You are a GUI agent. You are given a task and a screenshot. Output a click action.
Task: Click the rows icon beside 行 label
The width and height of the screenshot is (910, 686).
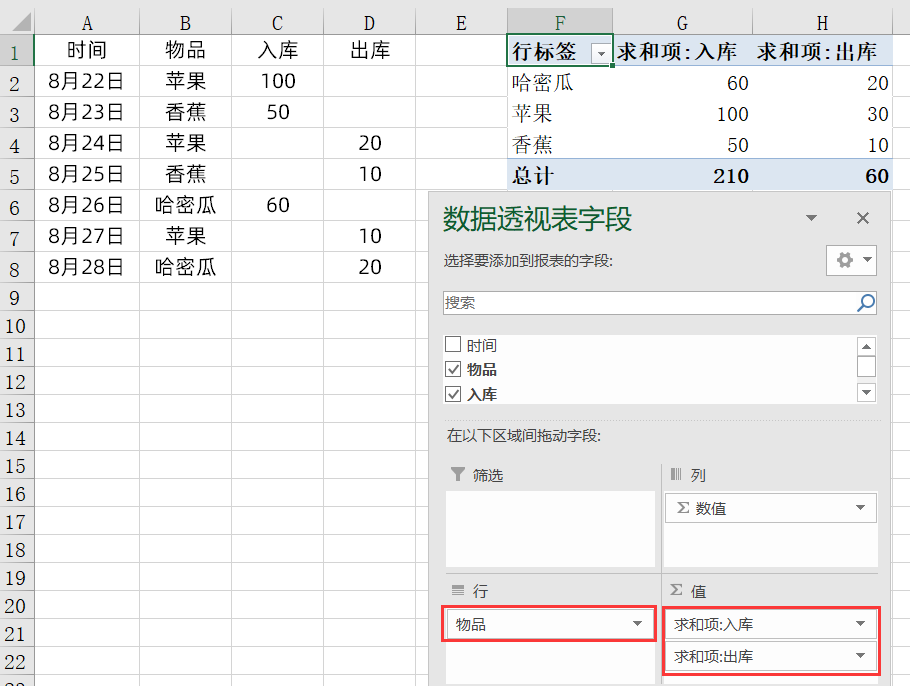pyautogui.click(x=459, y=590)
